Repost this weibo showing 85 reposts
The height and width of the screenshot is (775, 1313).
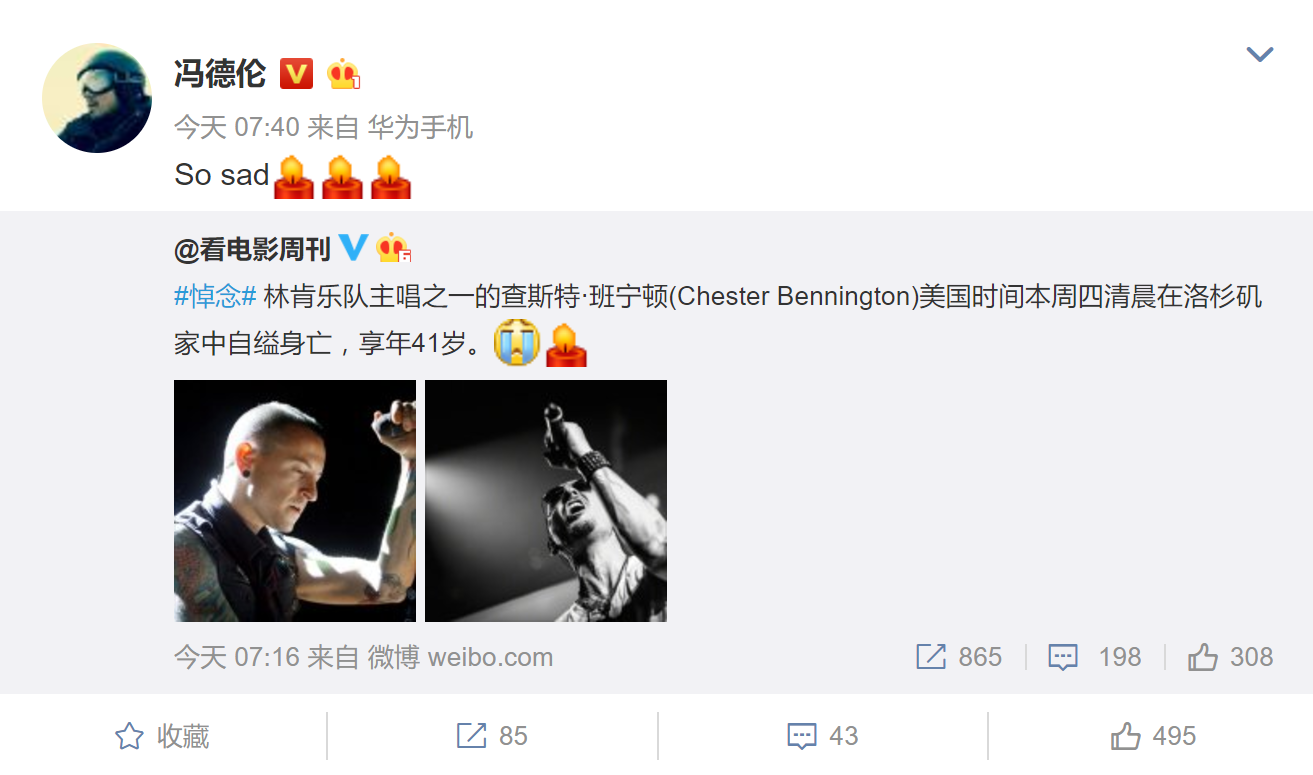pyautogui.click(x=492, y=737)
